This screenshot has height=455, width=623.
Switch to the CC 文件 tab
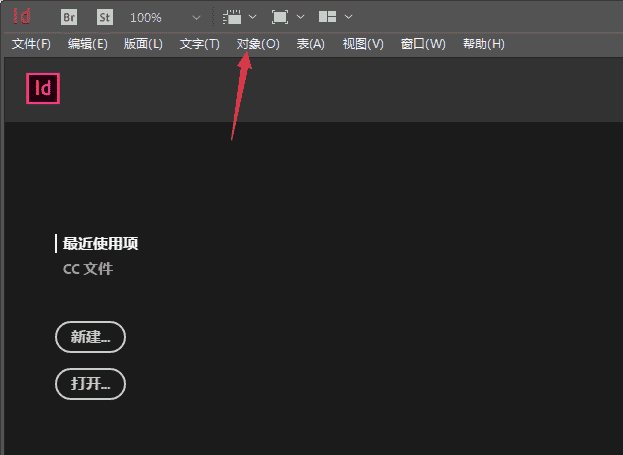pyautogui.click(x=88, y=269)
